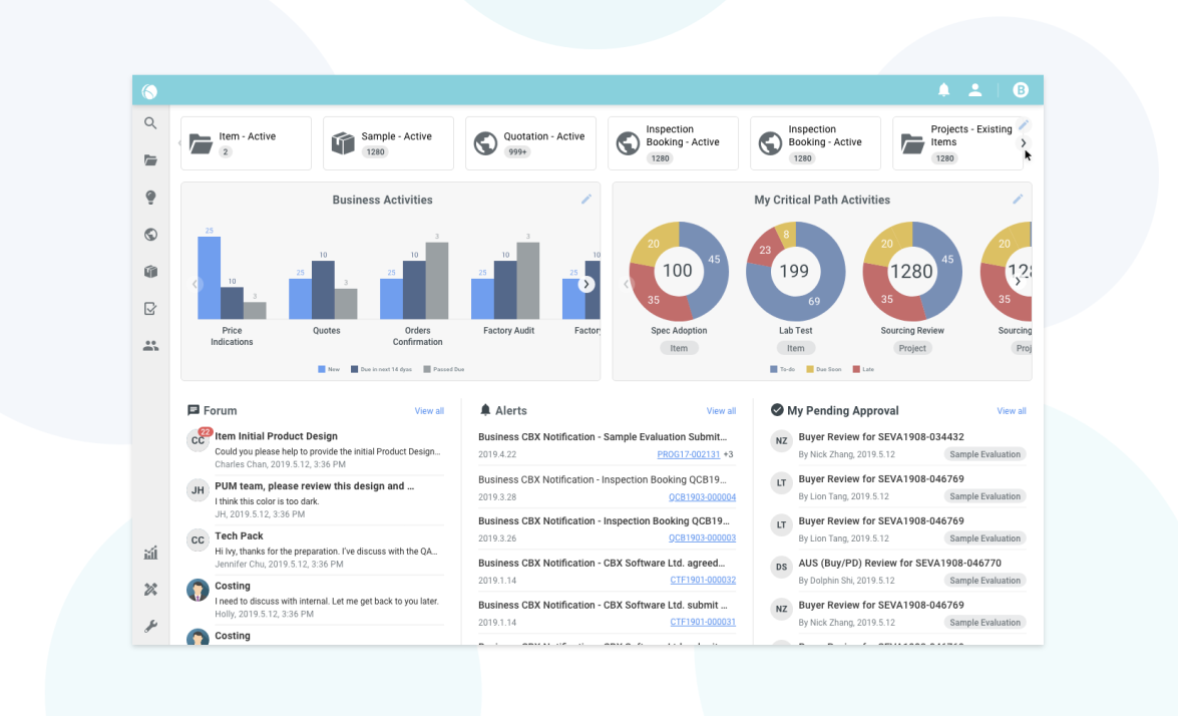Click the JH avatar in the Forum
The image size is (1178, 716).
198,490
